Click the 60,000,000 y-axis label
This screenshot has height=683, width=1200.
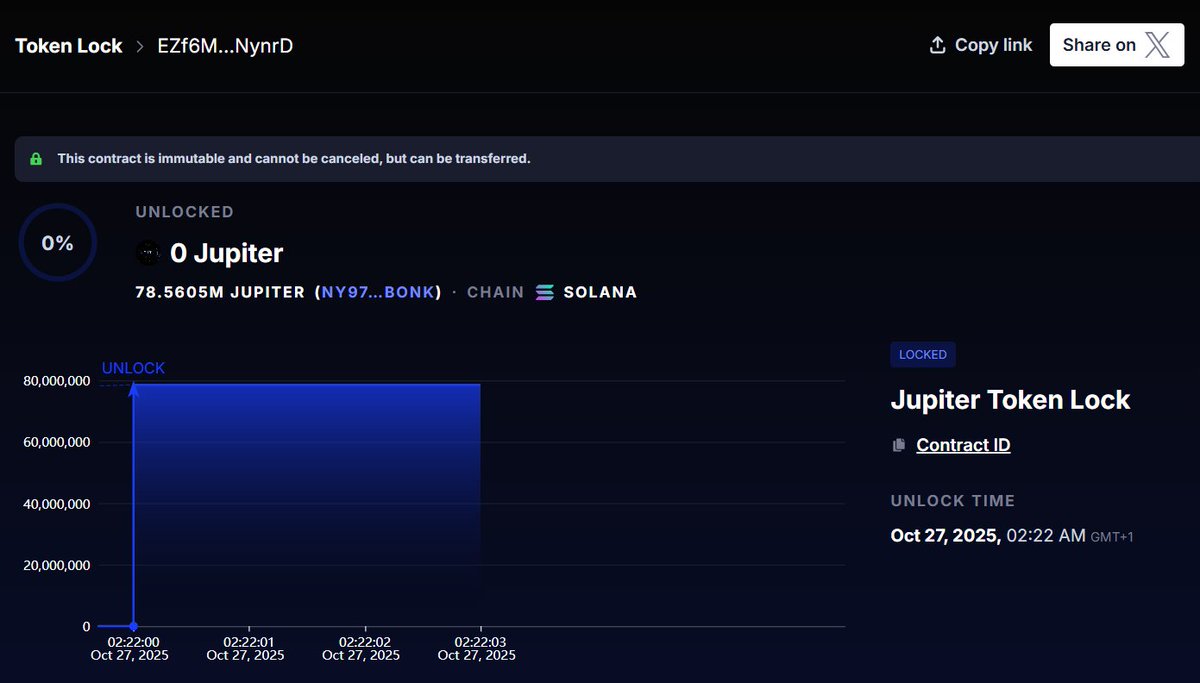pyautogui.click(x=56, y=442)
